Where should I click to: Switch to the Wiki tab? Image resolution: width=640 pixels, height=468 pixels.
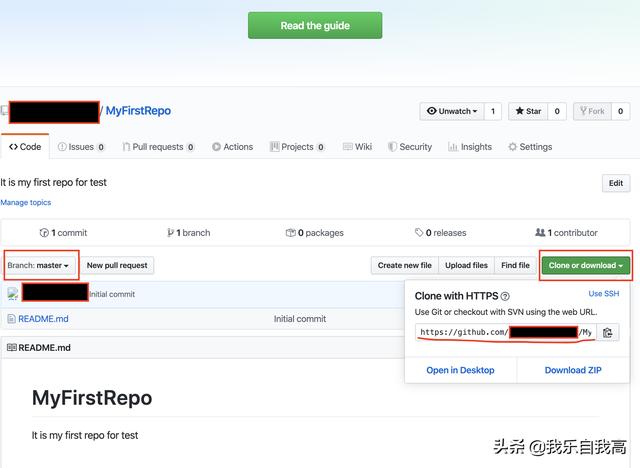tap(358, 147)
